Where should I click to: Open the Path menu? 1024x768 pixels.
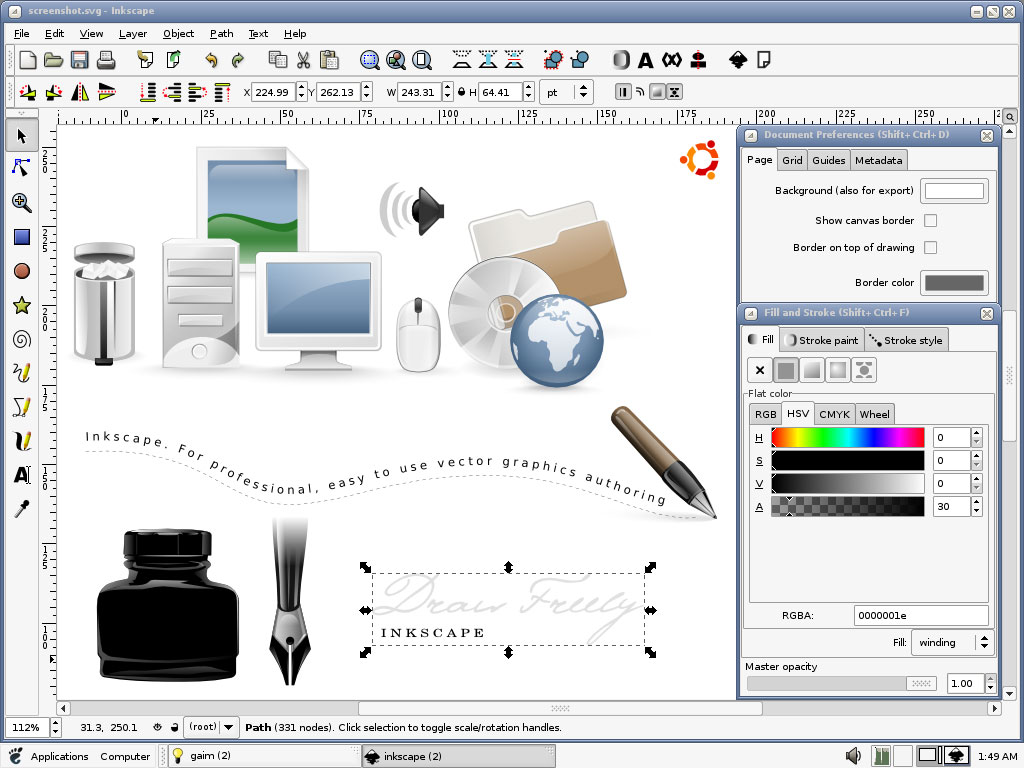click(221, 33)
